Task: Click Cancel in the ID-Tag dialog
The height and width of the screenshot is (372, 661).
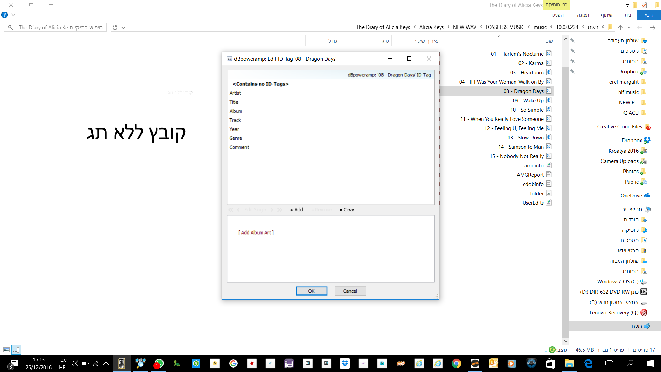Action: (x=350, y=291)
